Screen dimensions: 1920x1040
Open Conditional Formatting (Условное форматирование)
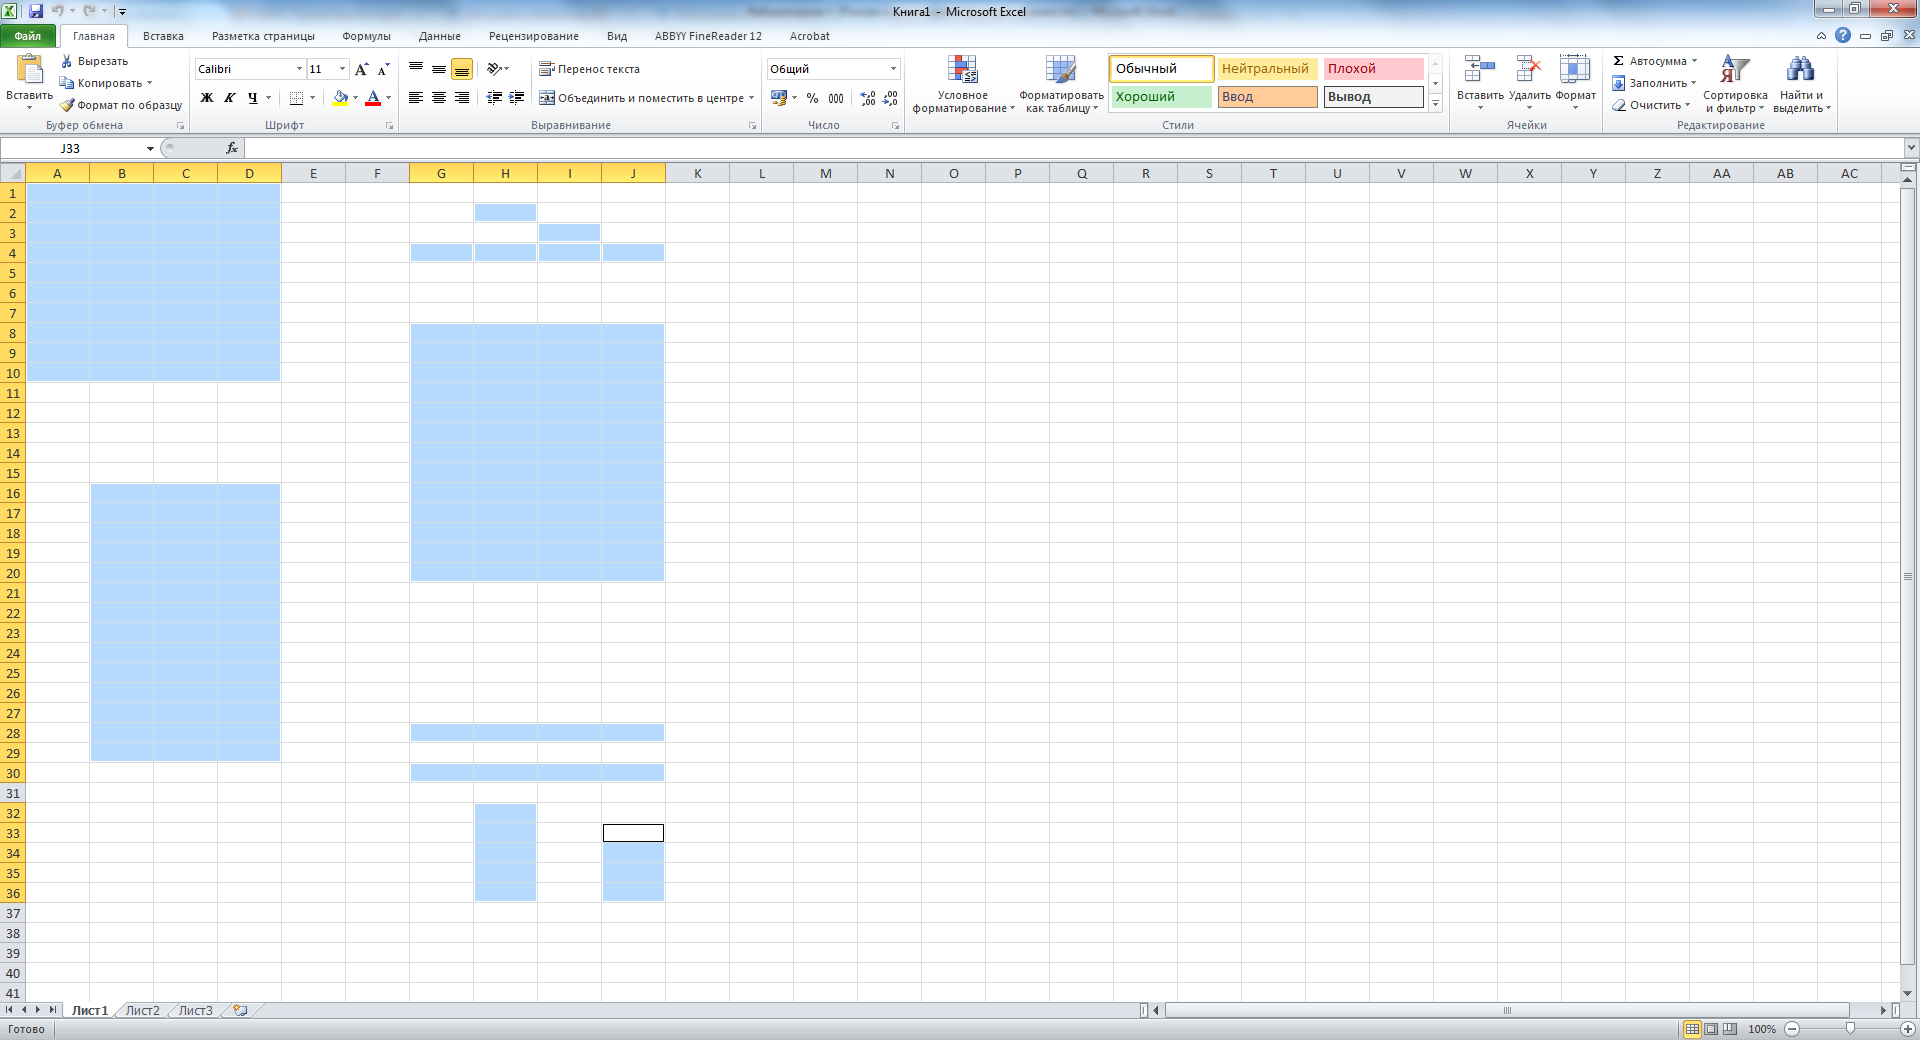coord(963,84)
